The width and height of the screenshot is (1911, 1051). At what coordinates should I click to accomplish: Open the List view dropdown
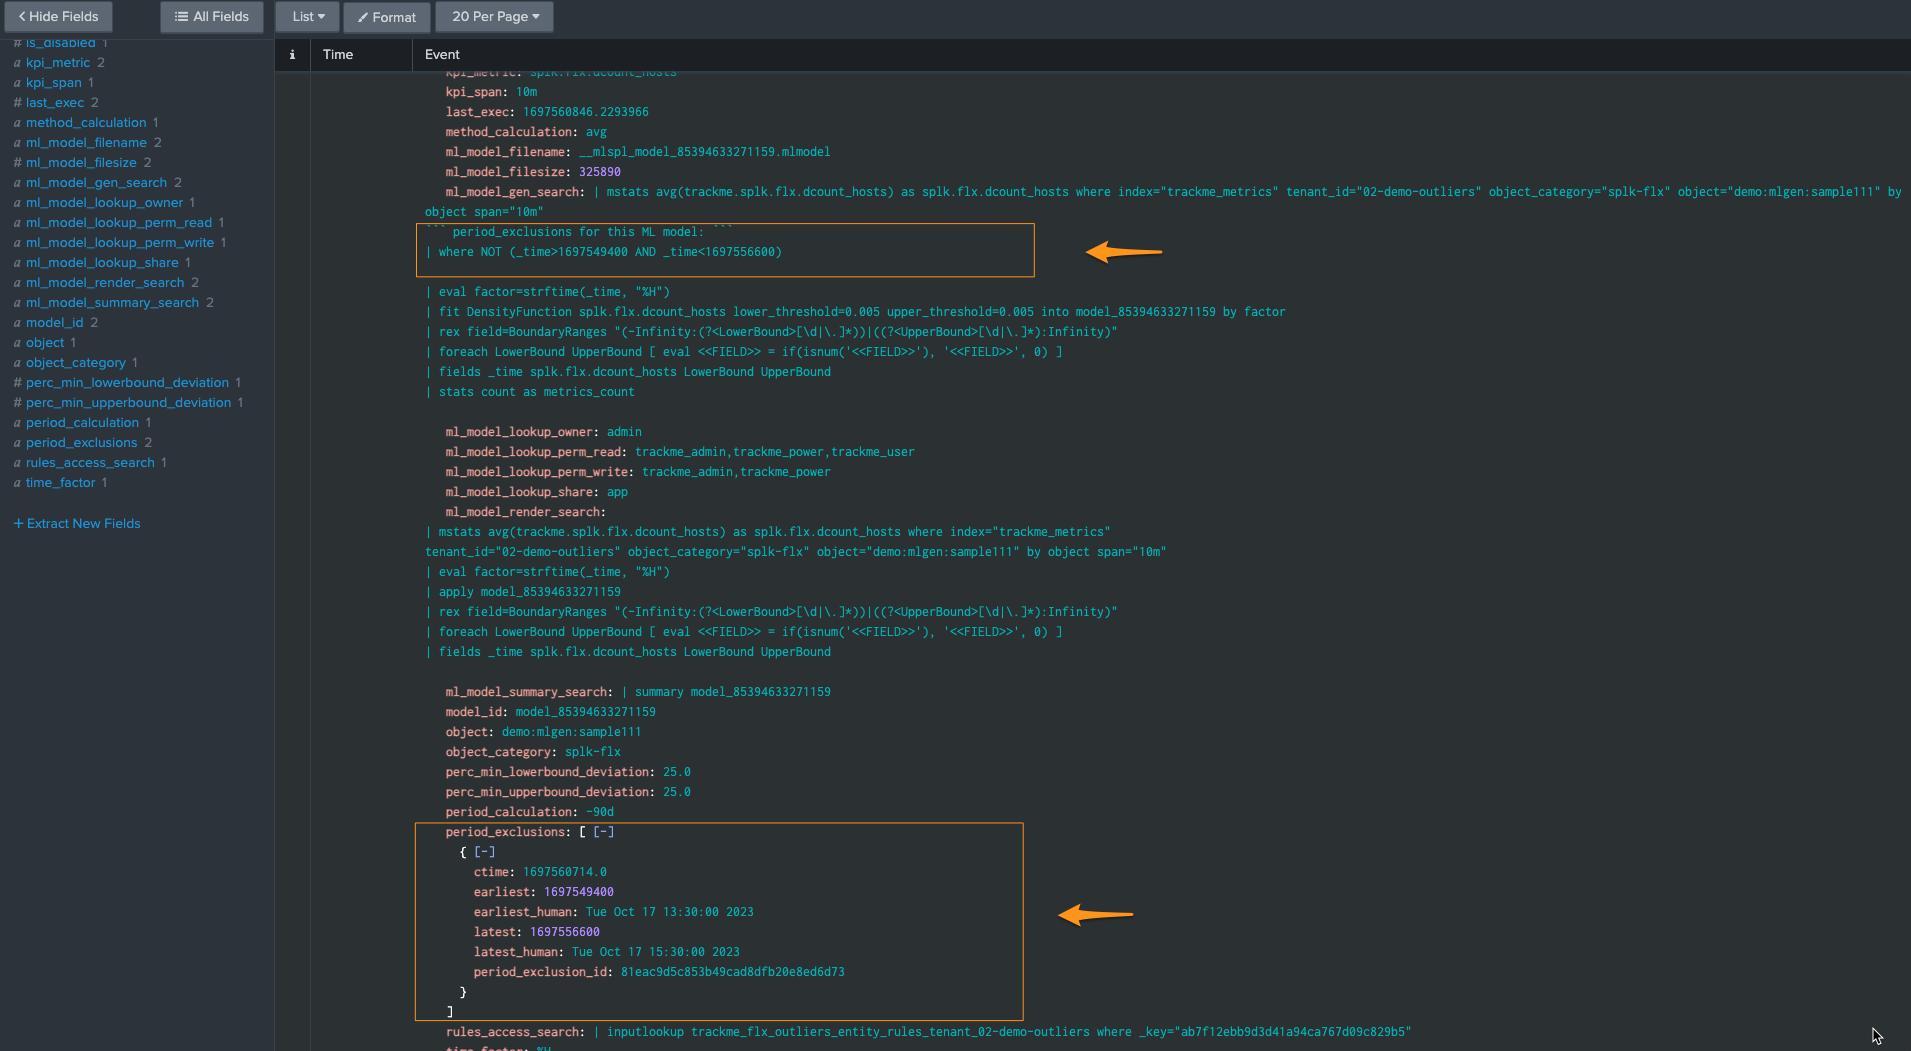click(x=308, y=16)
